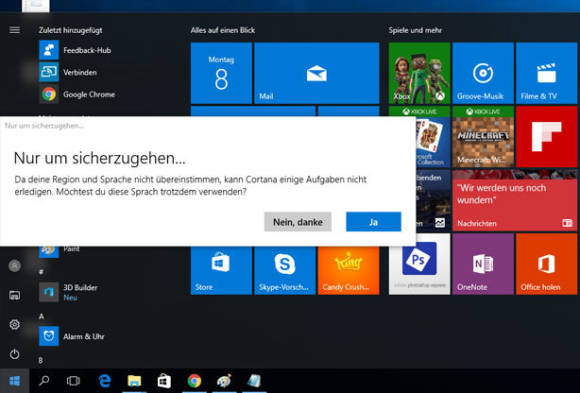
Task: Open the hamburger menu in Start
Action: 14,30
